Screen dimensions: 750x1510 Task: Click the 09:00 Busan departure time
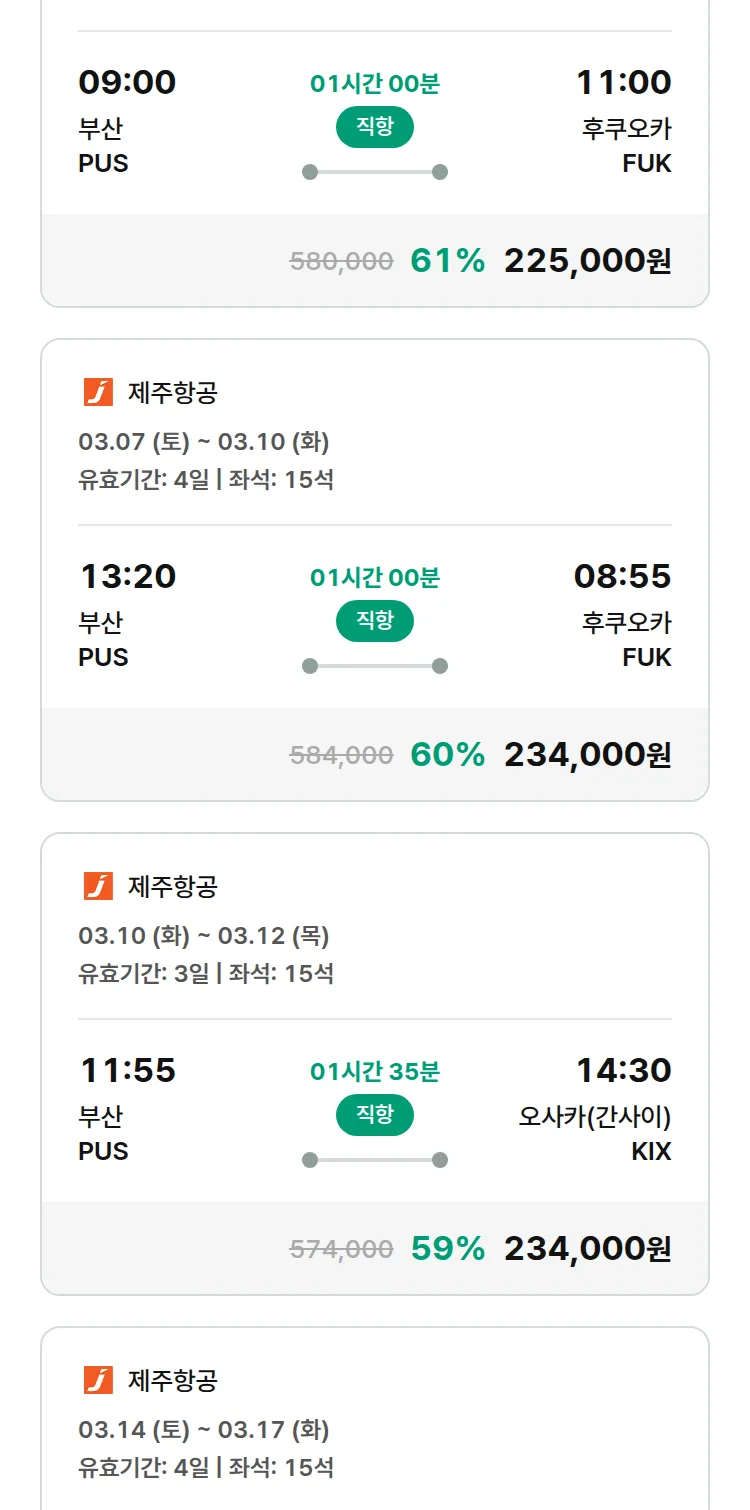(127, 82)
